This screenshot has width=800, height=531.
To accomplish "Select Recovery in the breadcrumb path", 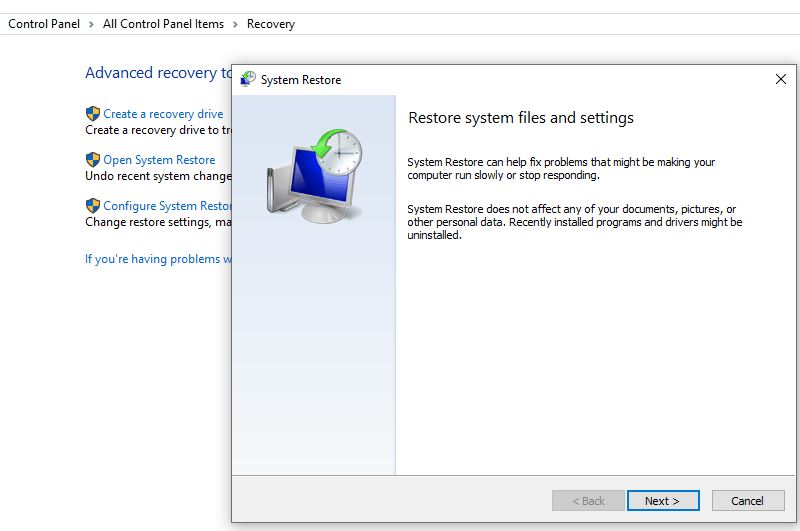I will pyautogui.click(x=271, y=24).
